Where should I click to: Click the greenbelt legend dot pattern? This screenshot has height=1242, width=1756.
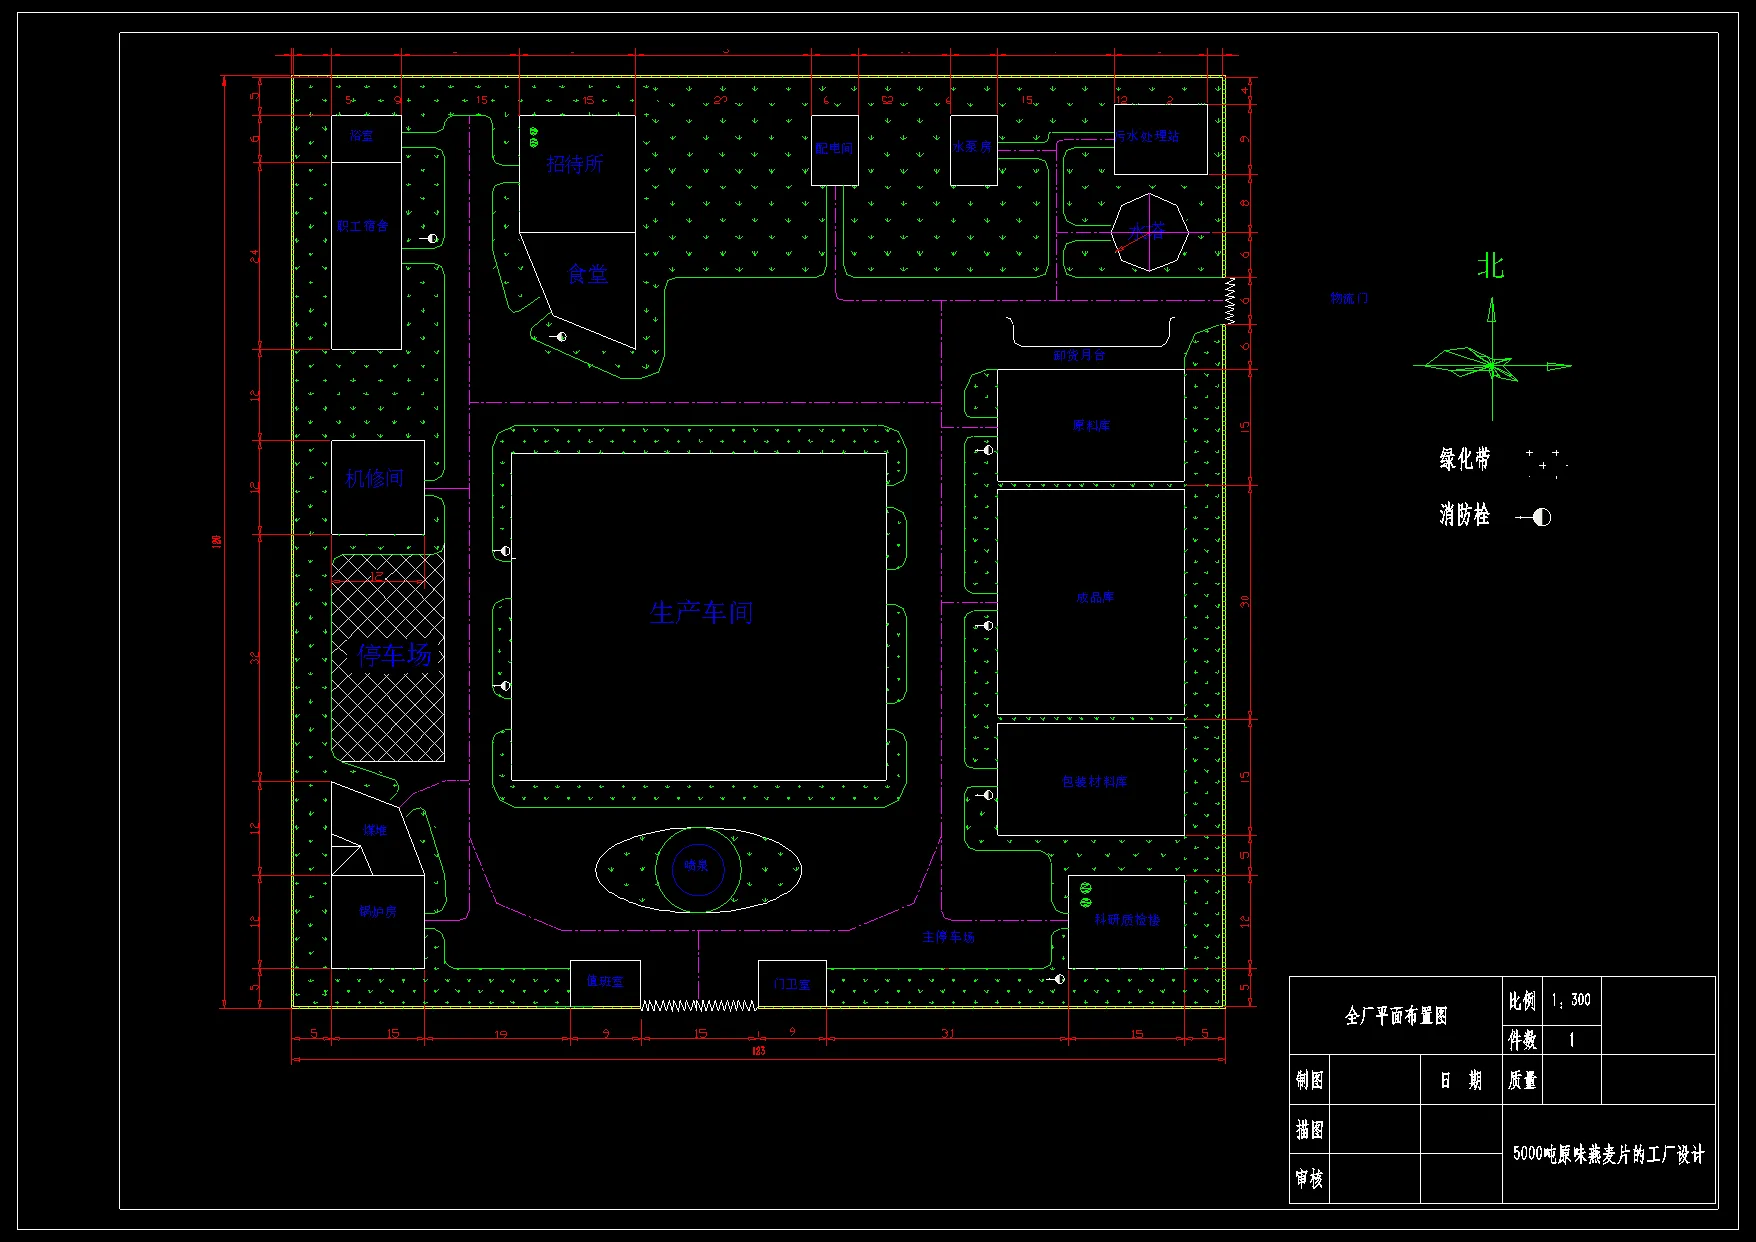tap(1547, 463)
